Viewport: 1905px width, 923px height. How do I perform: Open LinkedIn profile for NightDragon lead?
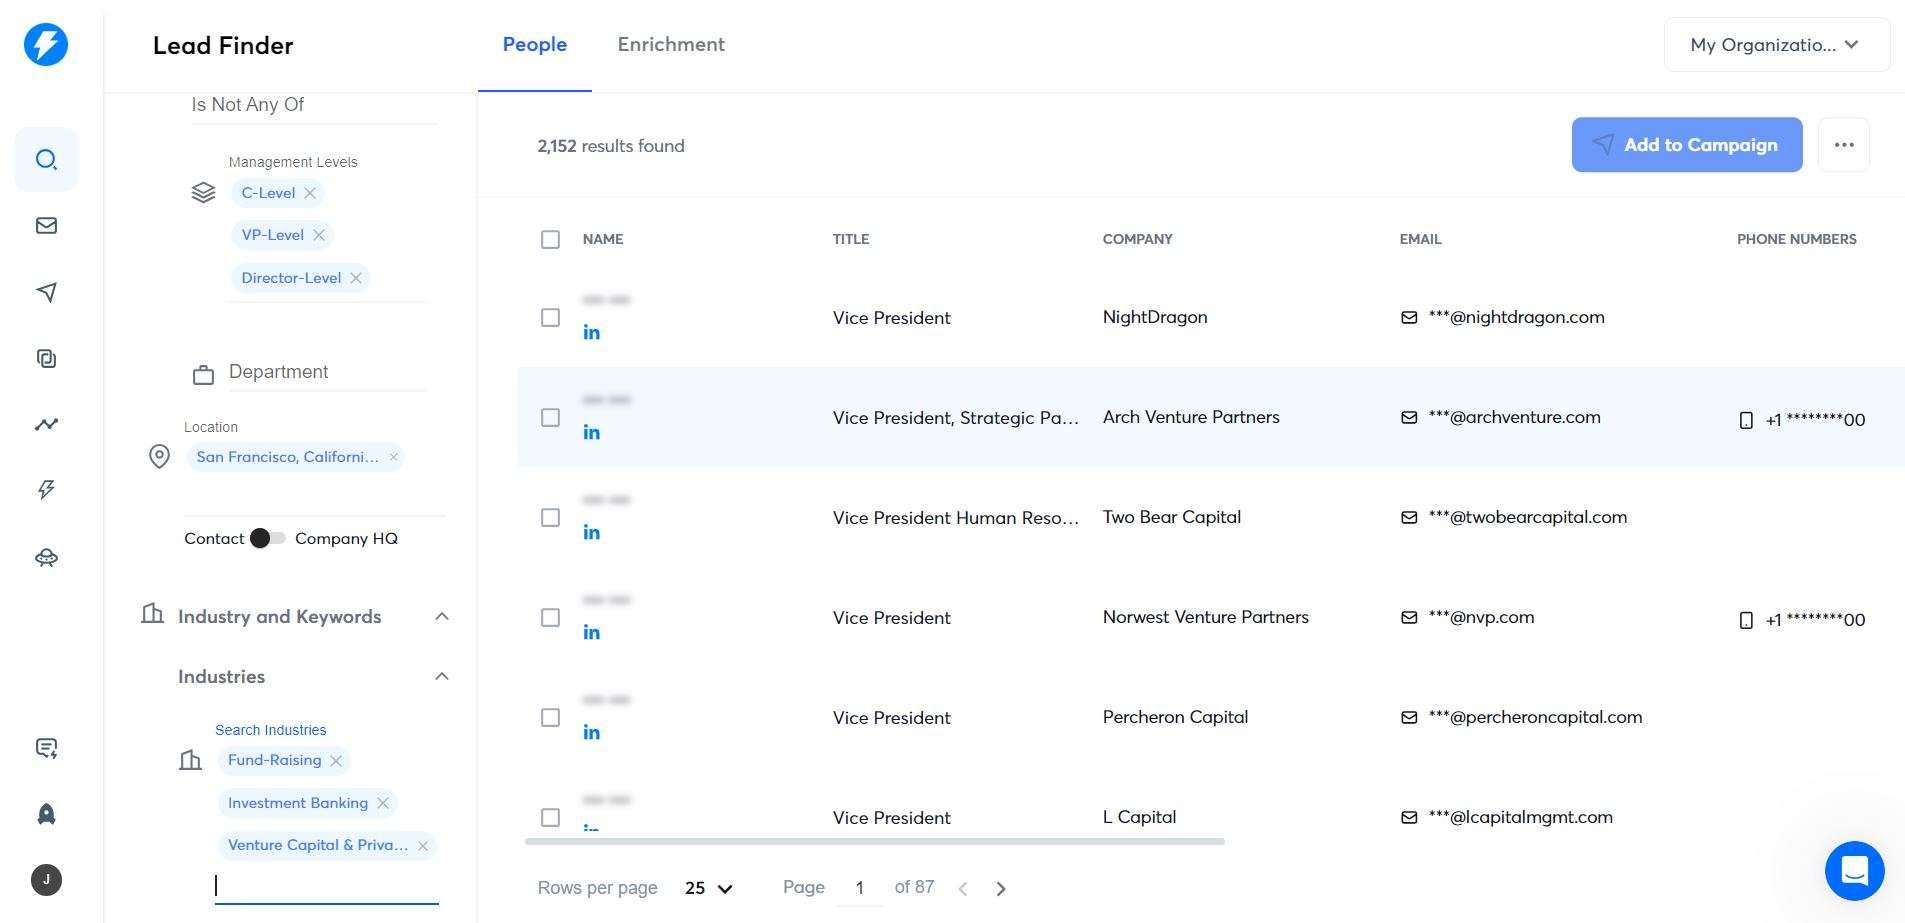coord(592,332)
